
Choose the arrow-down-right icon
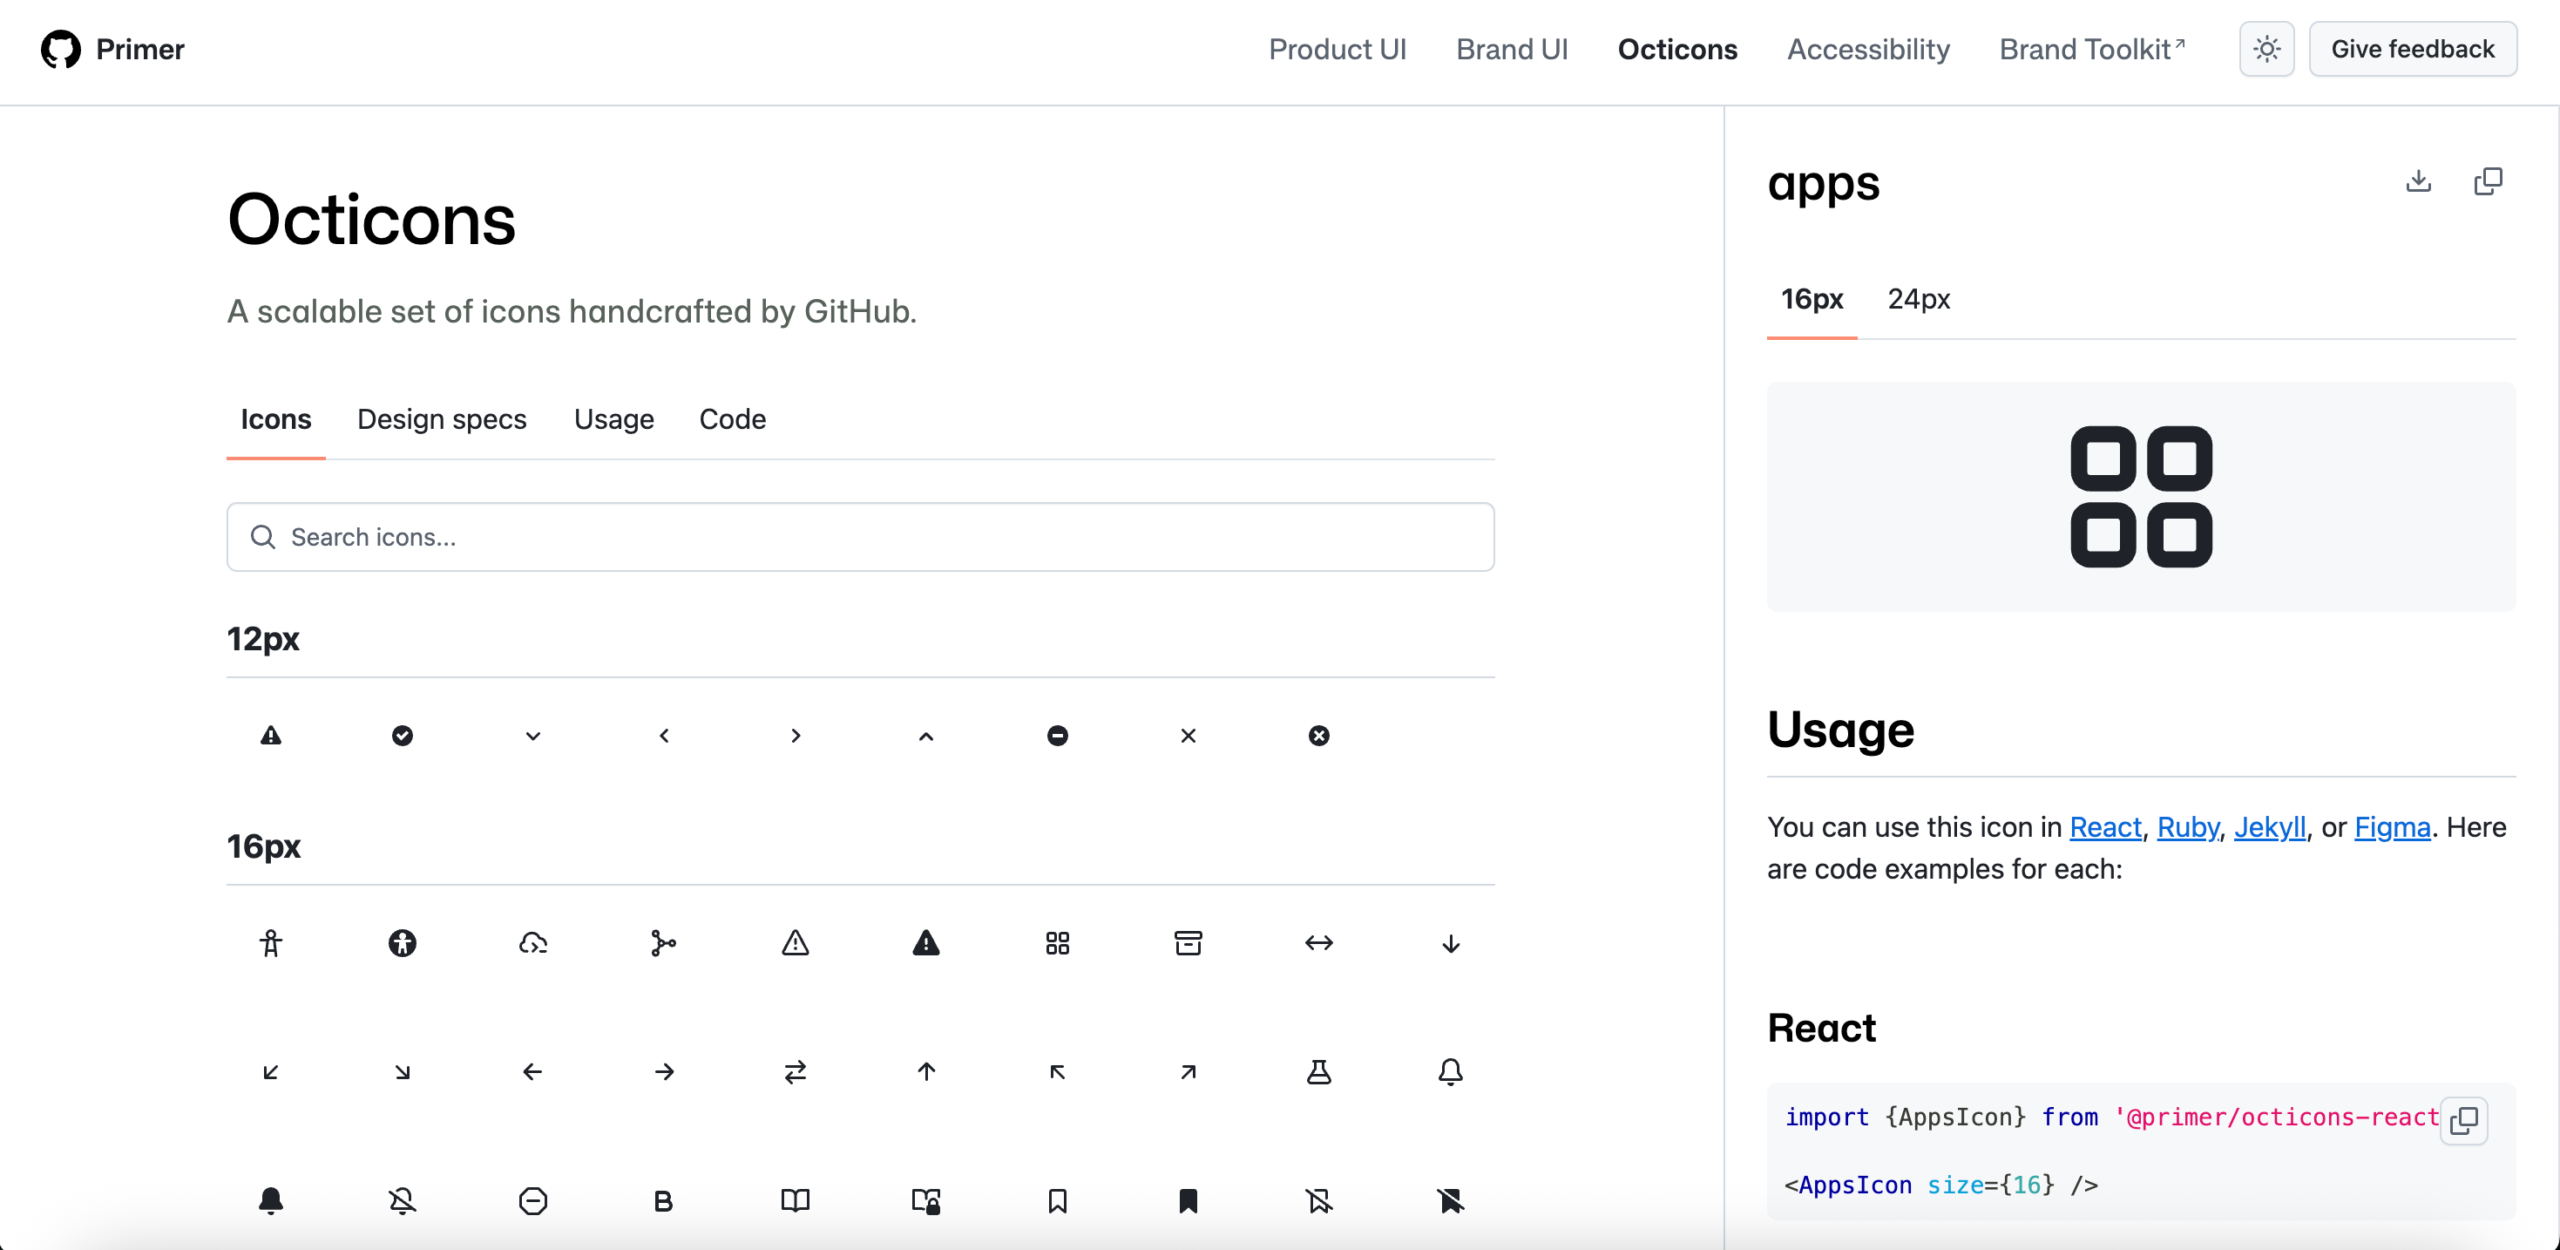(402, 1072)
